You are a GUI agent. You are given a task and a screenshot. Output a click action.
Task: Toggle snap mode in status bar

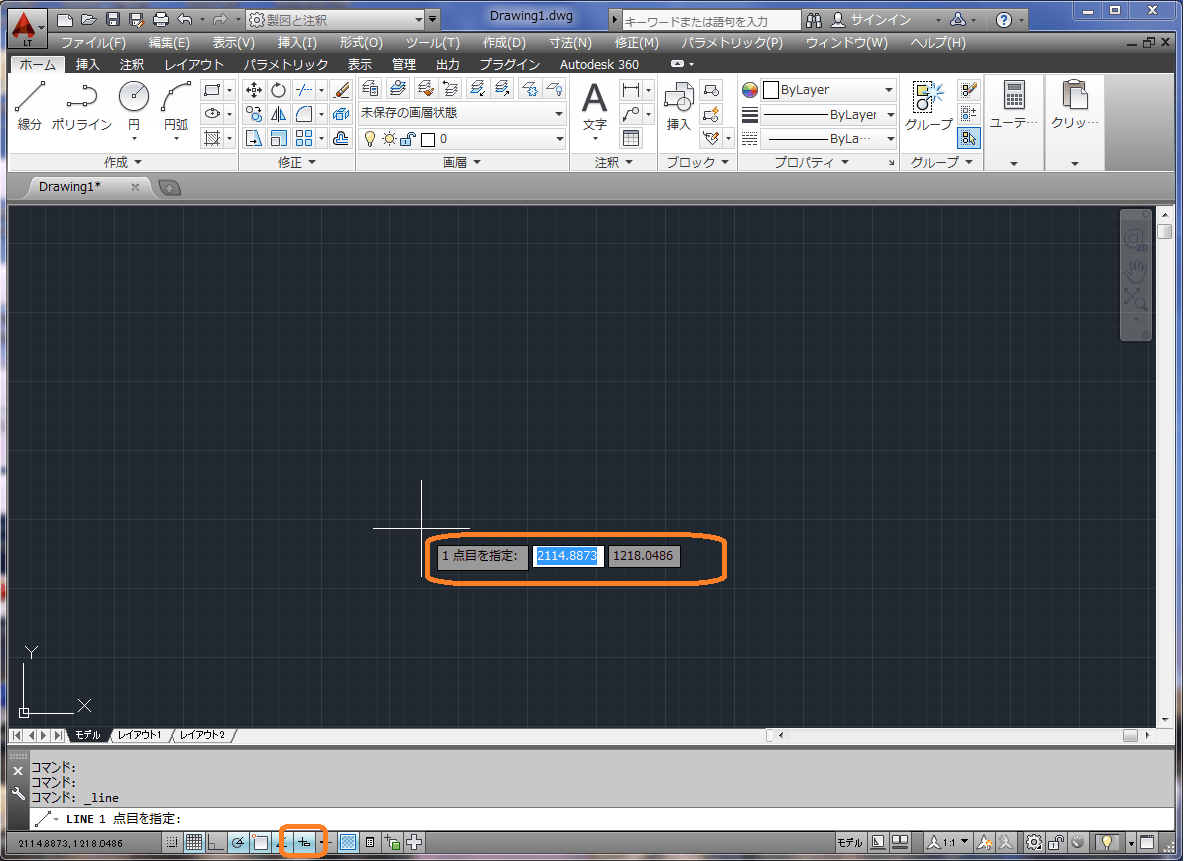pos(173,842)
